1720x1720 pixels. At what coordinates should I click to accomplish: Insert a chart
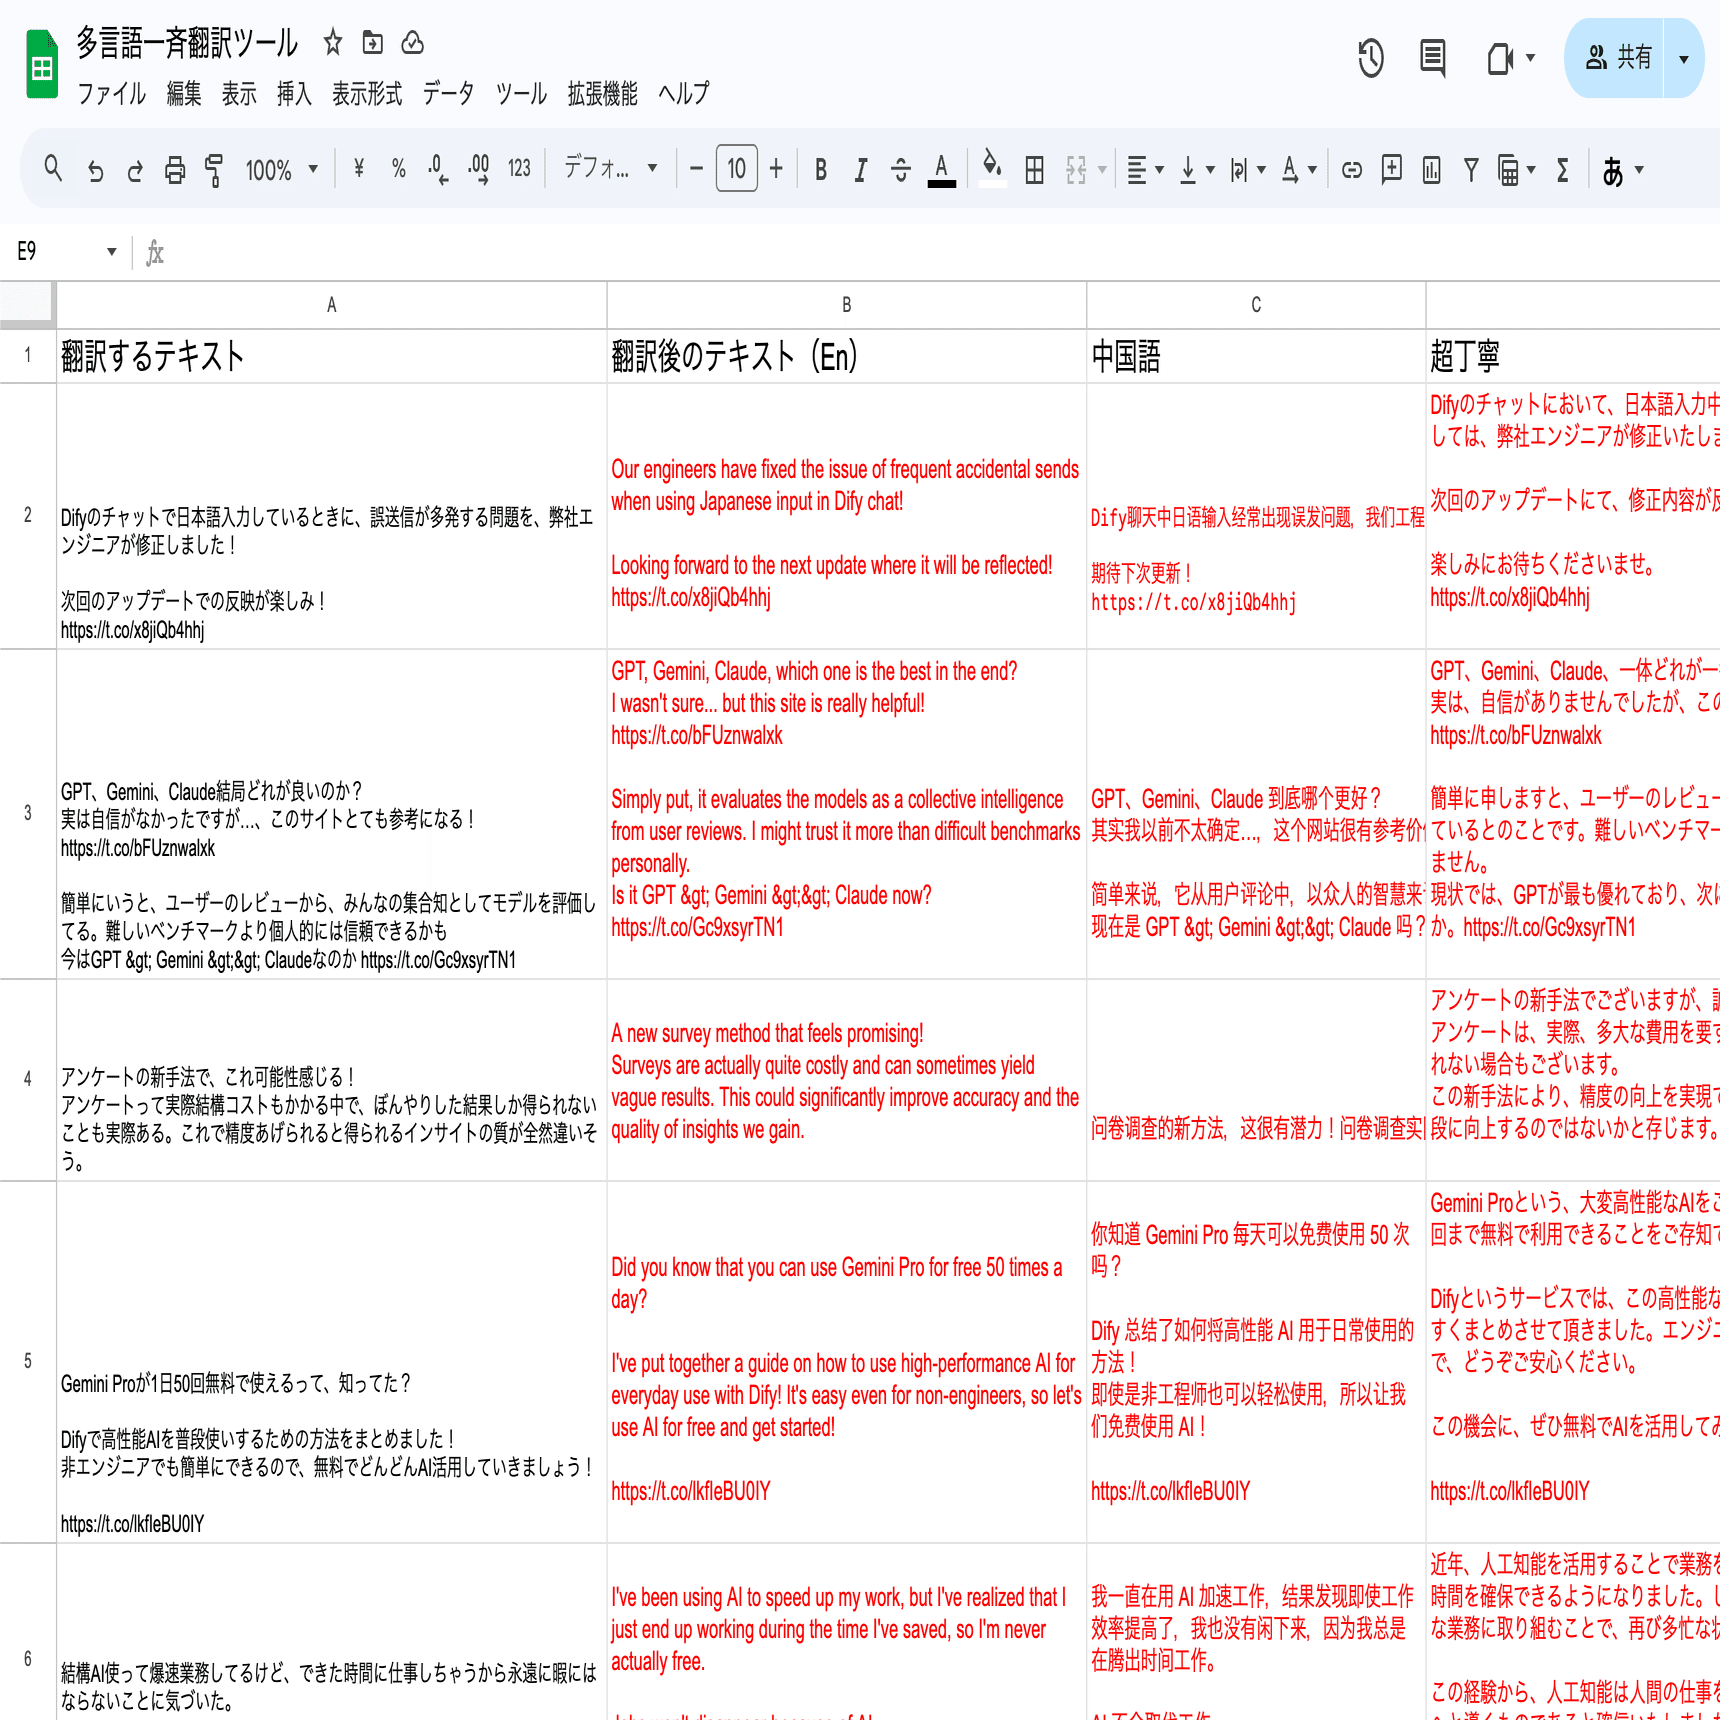pos(1430,169)
